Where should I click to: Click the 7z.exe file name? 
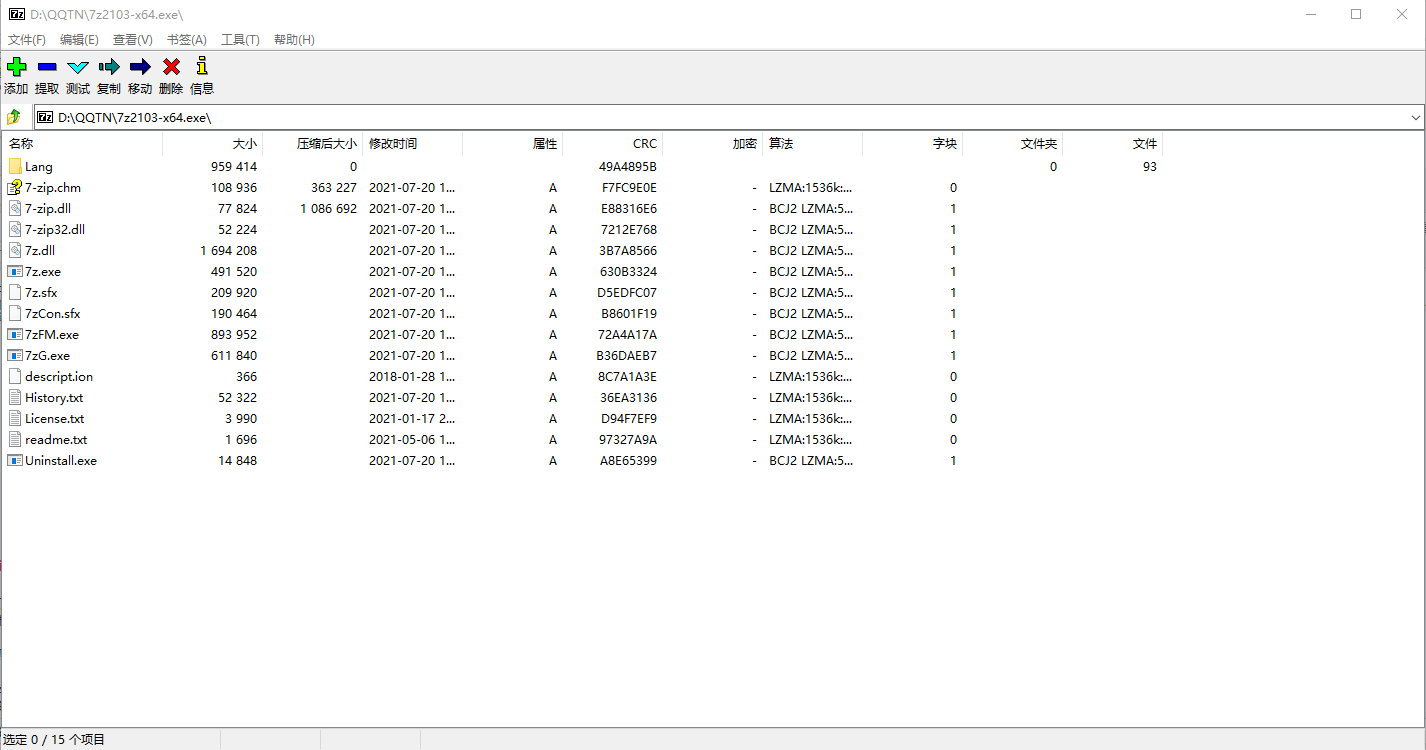point(43,272)
